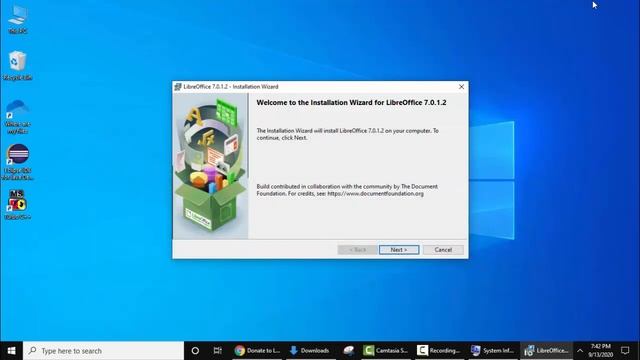Click the LibreOffice... taskbar button
The image size is (640, 360).
[547, 351]
